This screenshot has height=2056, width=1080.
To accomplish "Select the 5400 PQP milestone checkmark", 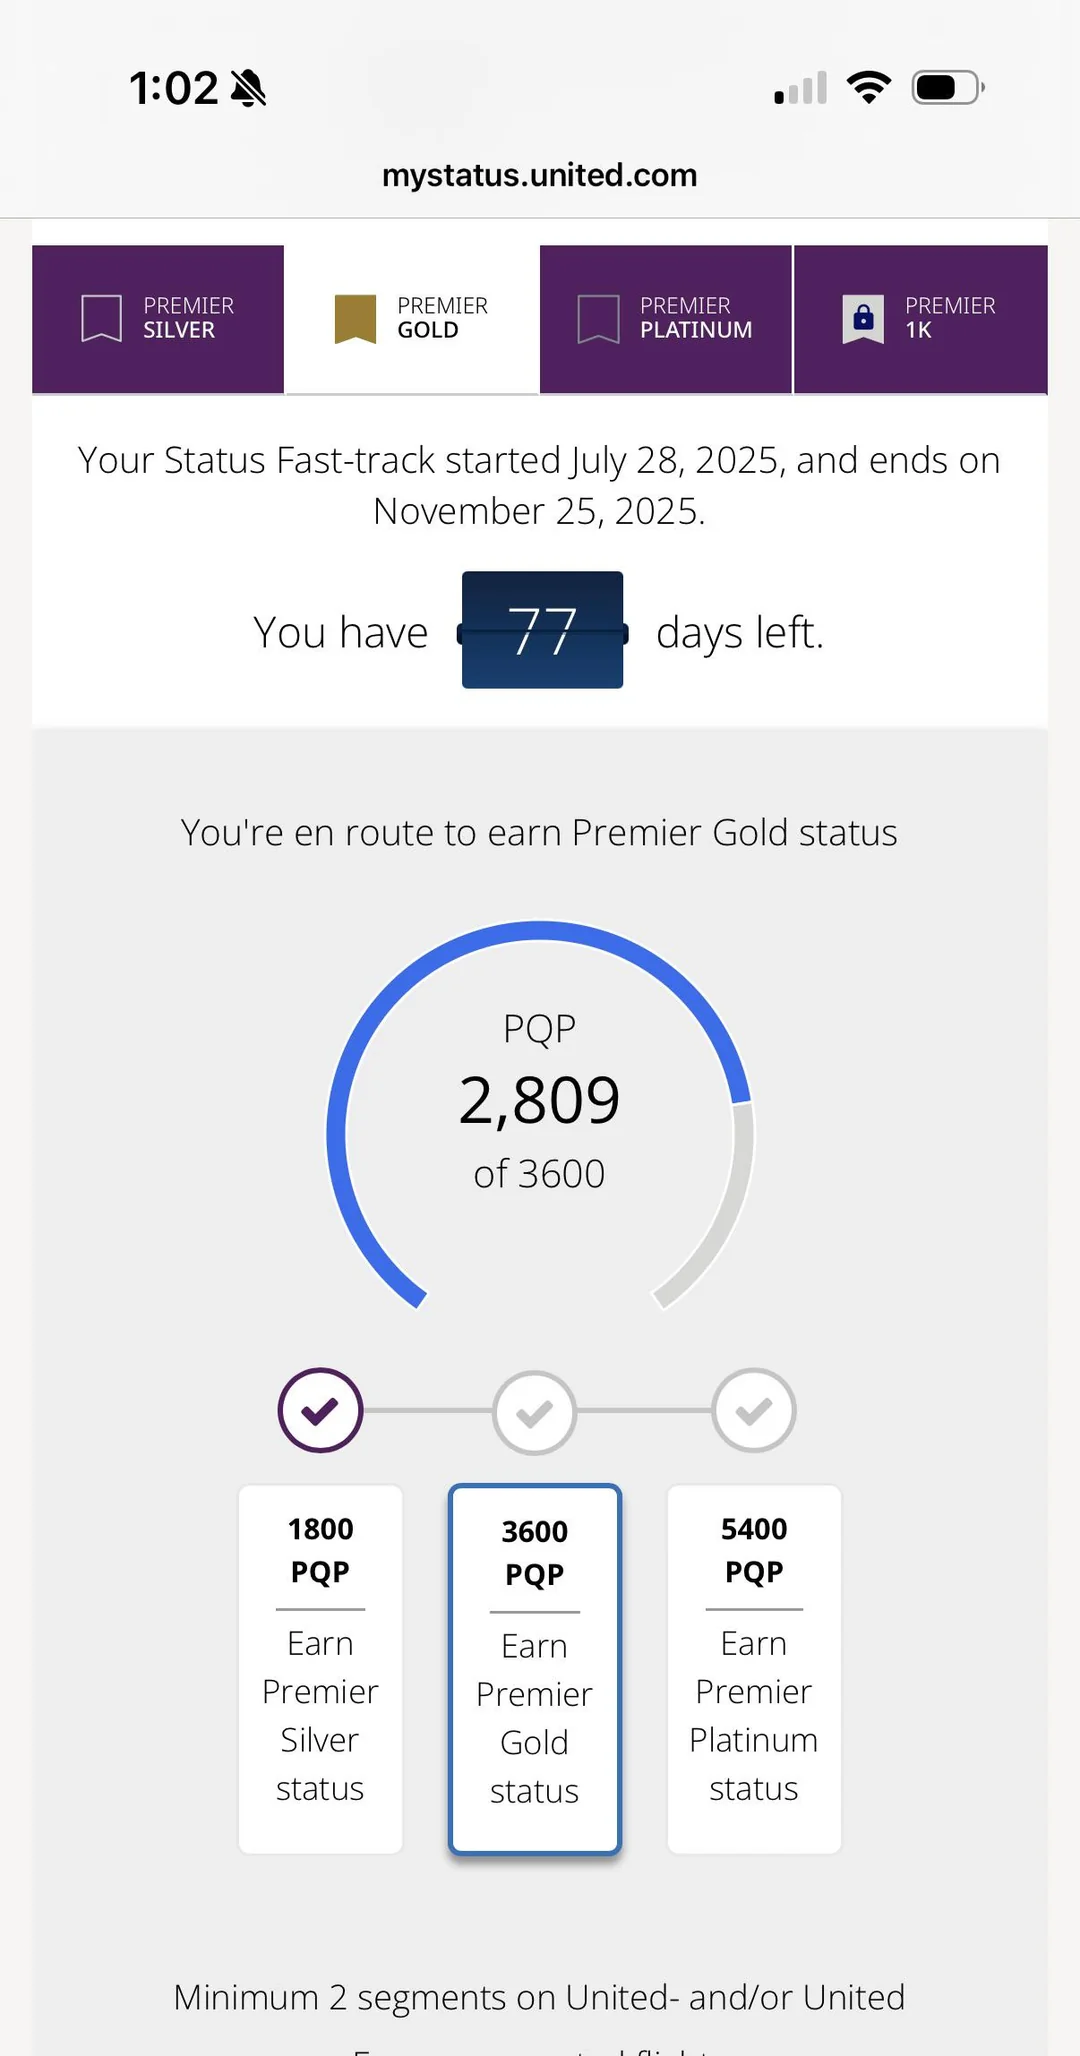I will pos(754,1410).
